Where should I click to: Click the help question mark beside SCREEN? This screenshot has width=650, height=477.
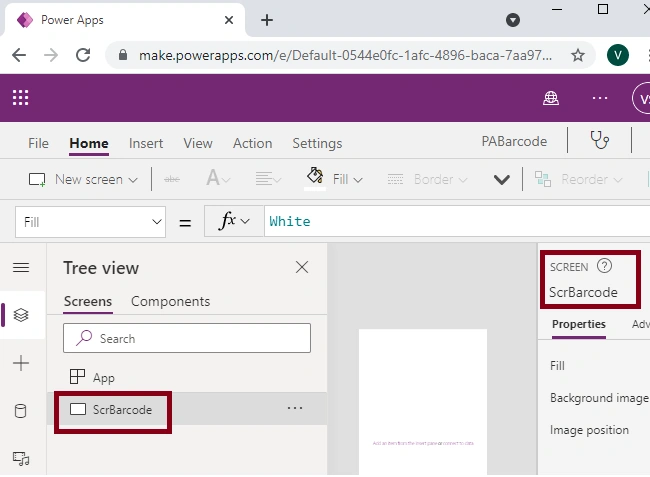tap(604, 266)
